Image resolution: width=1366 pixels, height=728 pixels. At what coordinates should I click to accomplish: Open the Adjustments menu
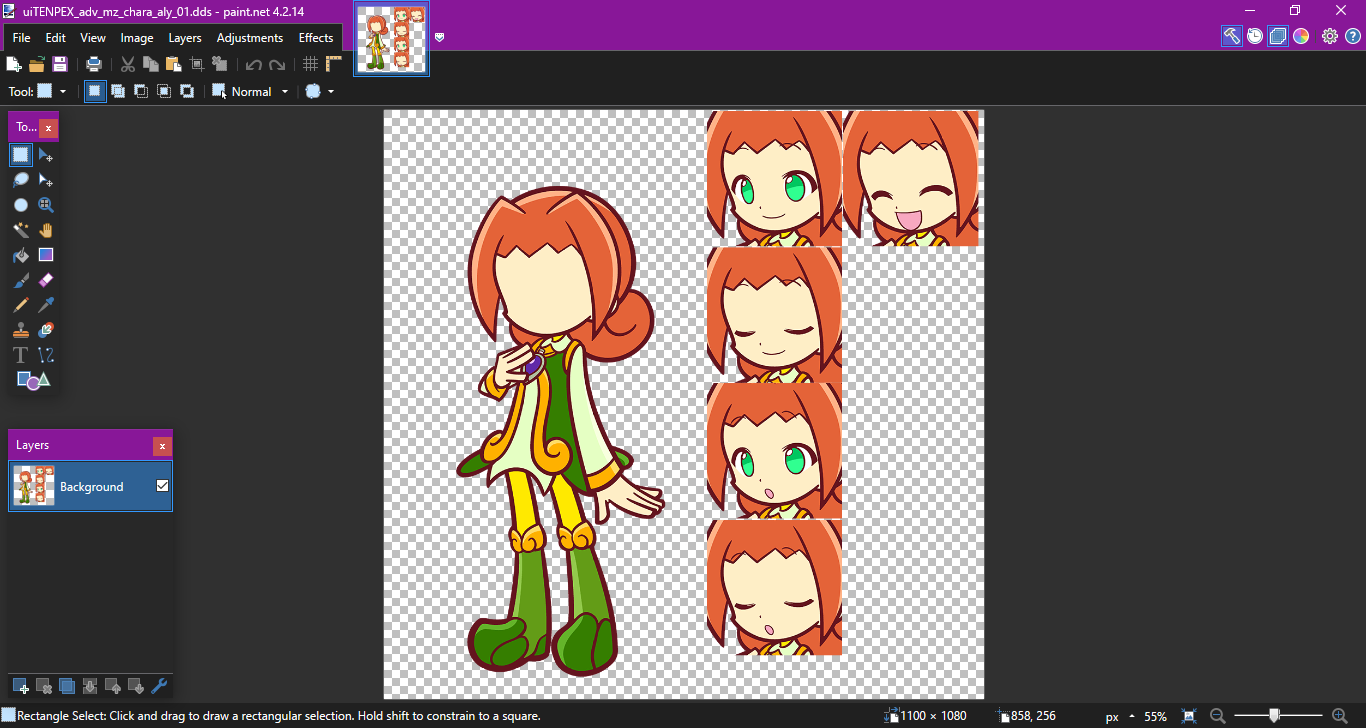[250, 38]
